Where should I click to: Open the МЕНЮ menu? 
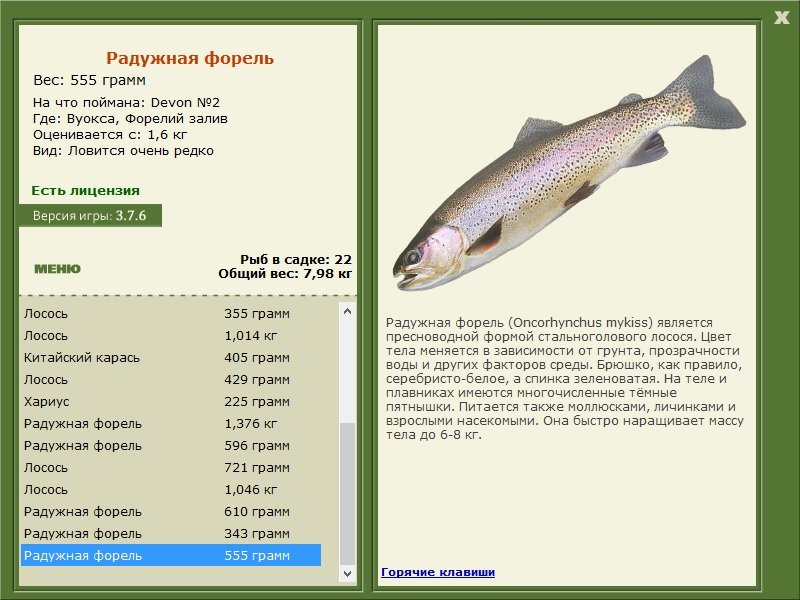57,269
